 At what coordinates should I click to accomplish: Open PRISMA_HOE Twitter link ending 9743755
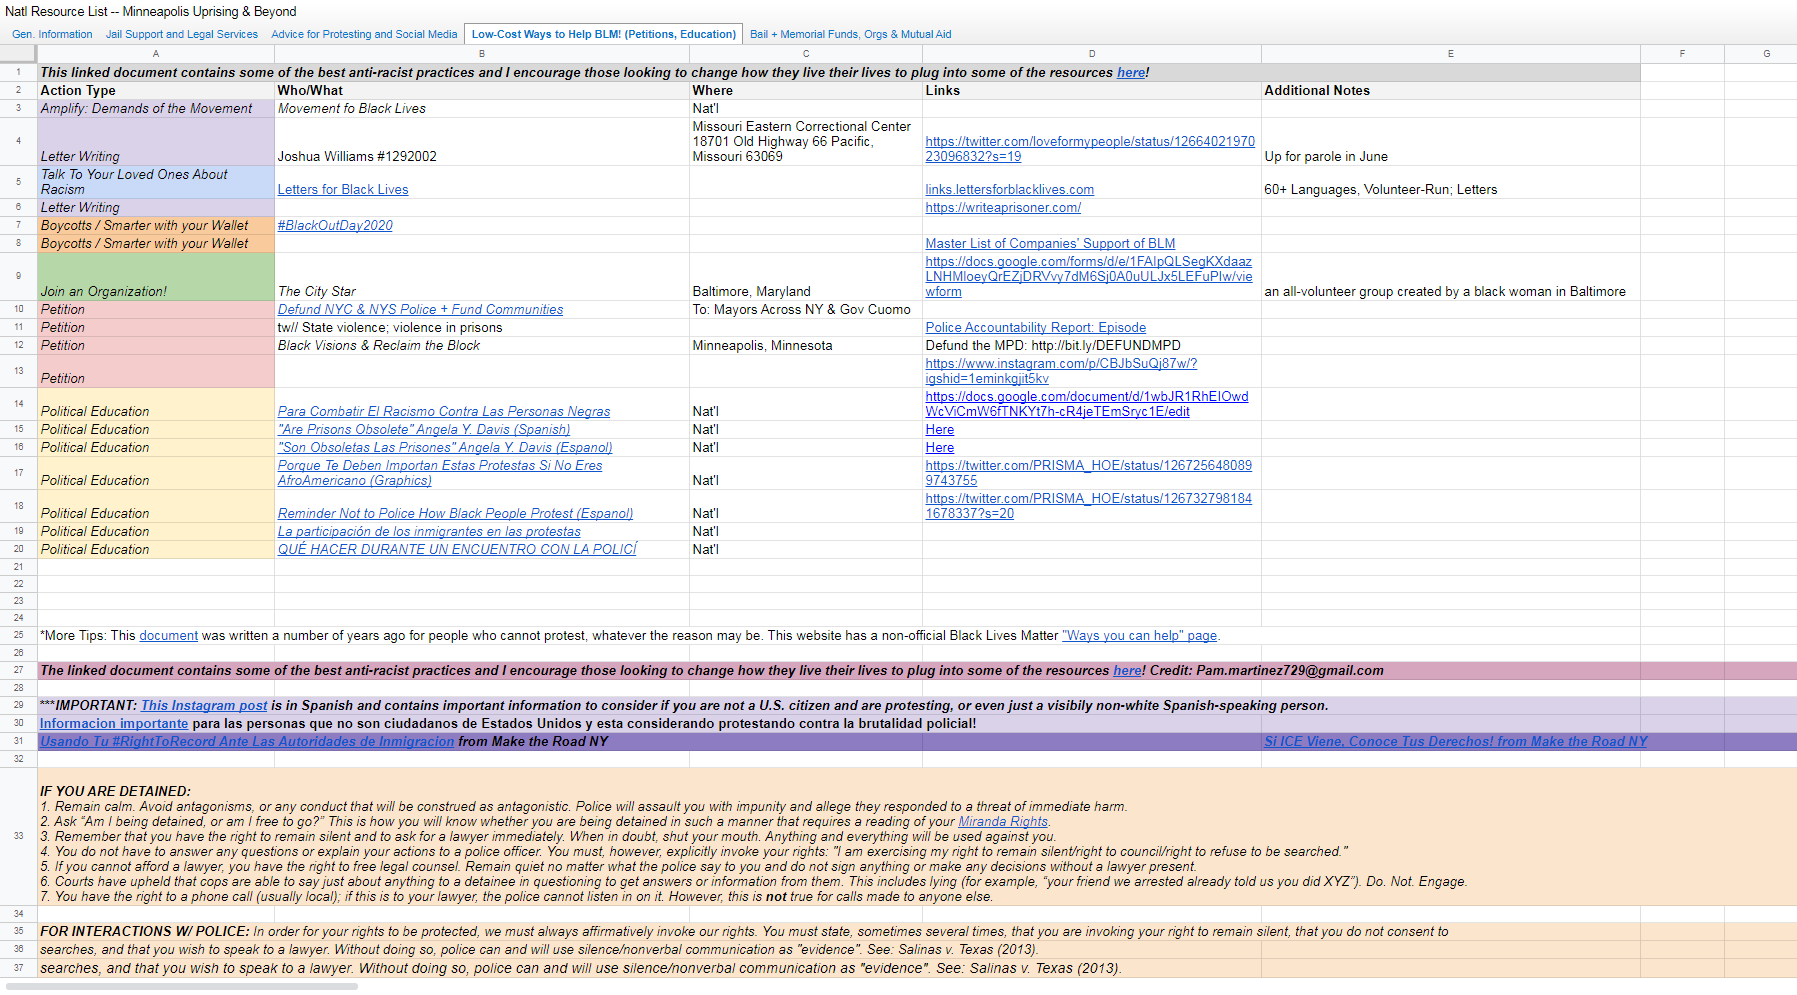[1089, 473]
